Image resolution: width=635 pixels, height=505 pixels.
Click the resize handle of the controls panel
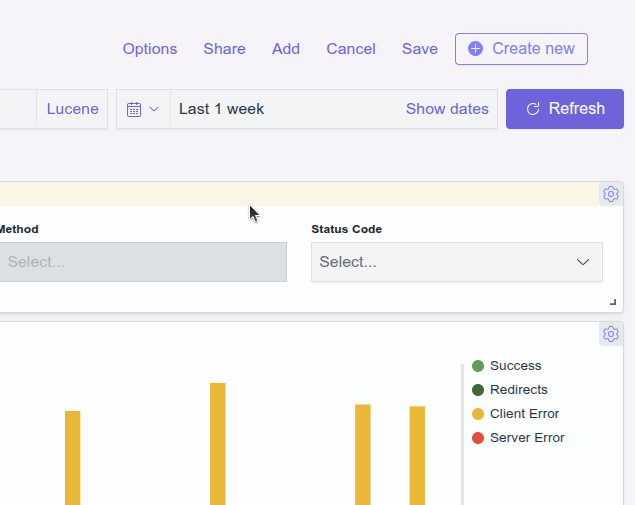(612, 302)
